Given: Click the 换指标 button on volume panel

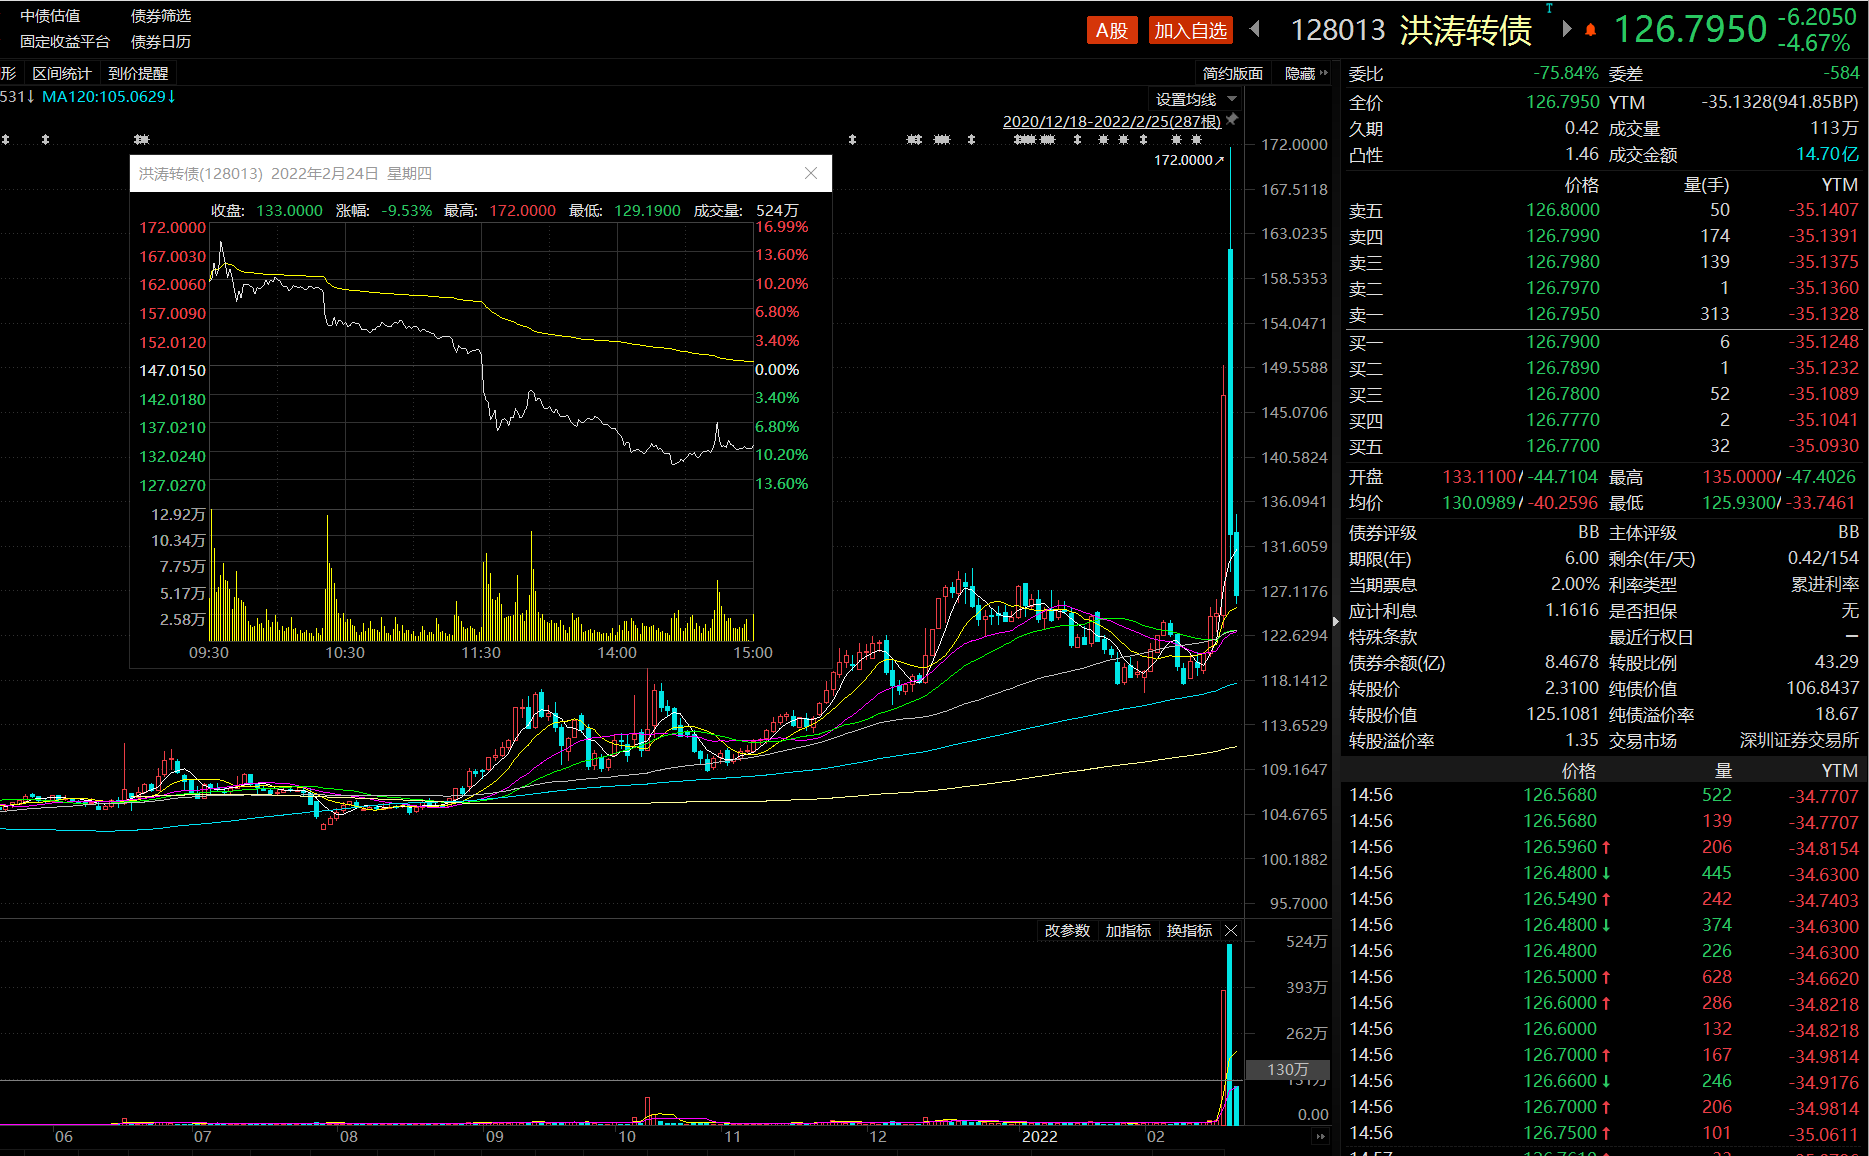Looking at the screenshot, I should point(1189,931).
